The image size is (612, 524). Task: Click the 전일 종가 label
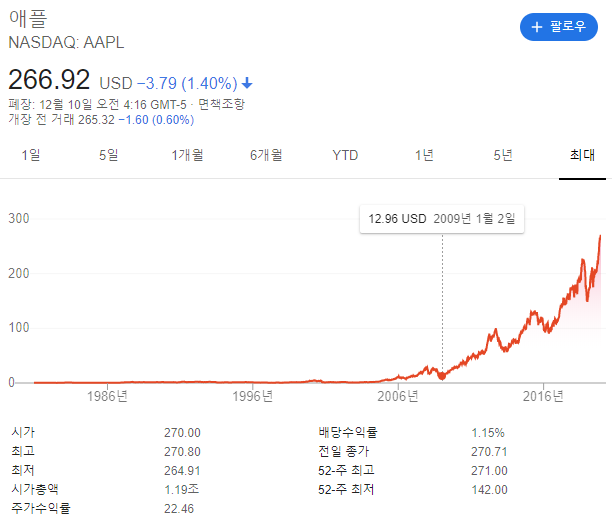point(343,451)
